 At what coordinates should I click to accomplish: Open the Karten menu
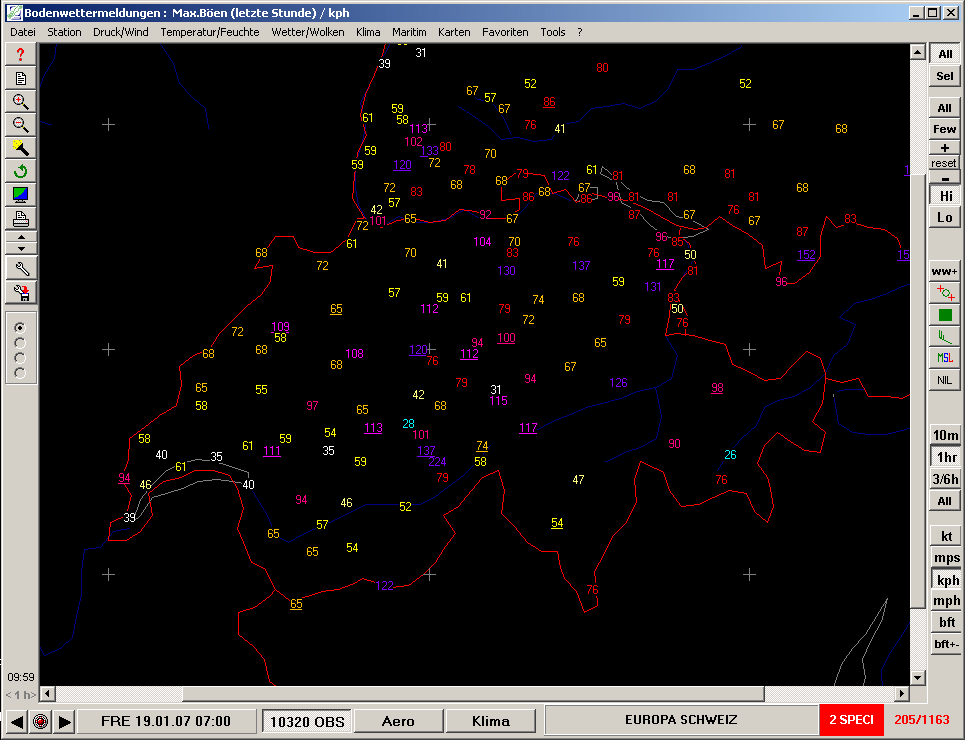click(x=454, y=32)
